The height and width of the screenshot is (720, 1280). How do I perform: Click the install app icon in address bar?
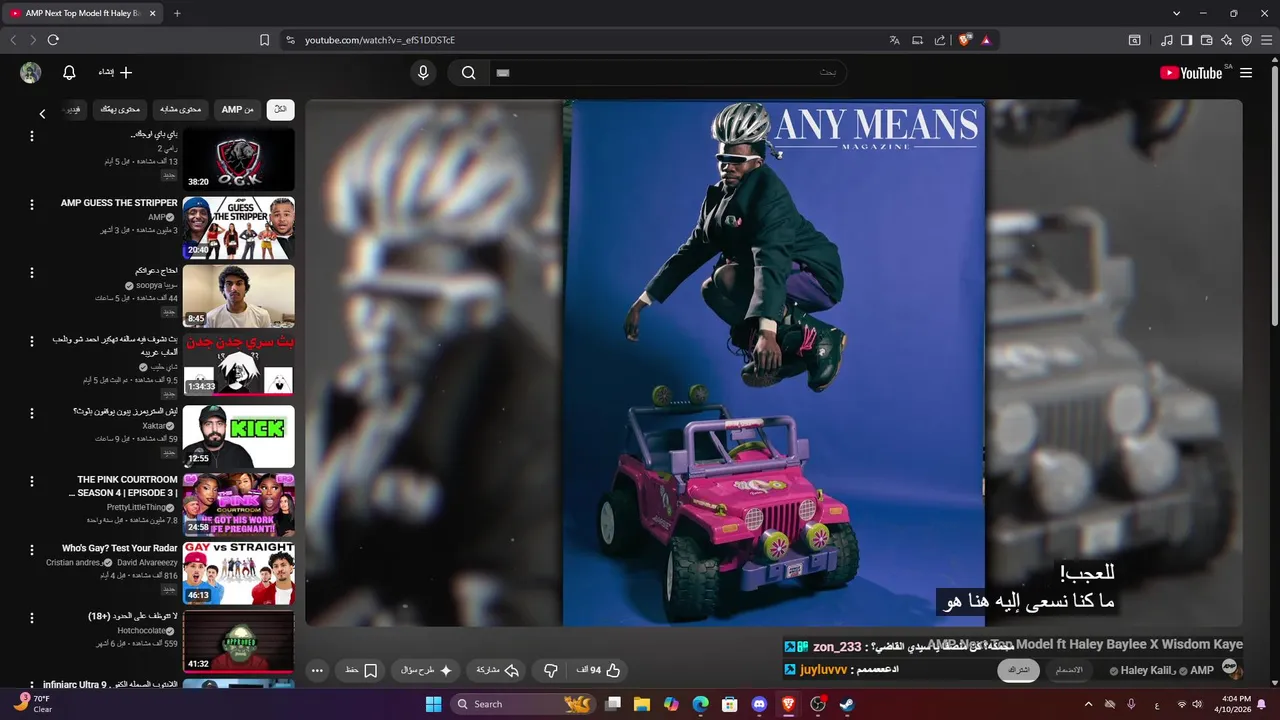point(917,40)
